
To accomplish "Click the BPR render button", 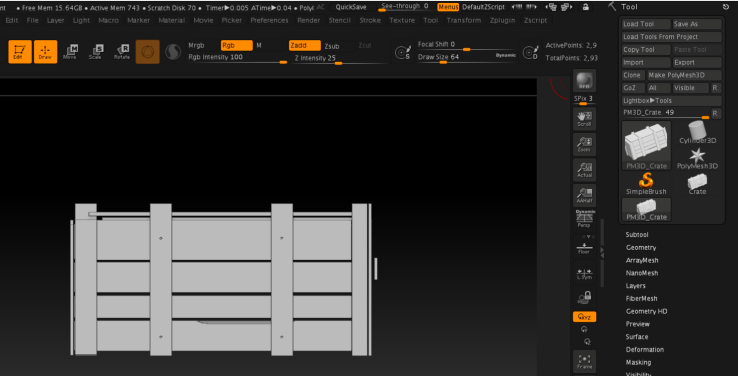I will tap(584, 80).
